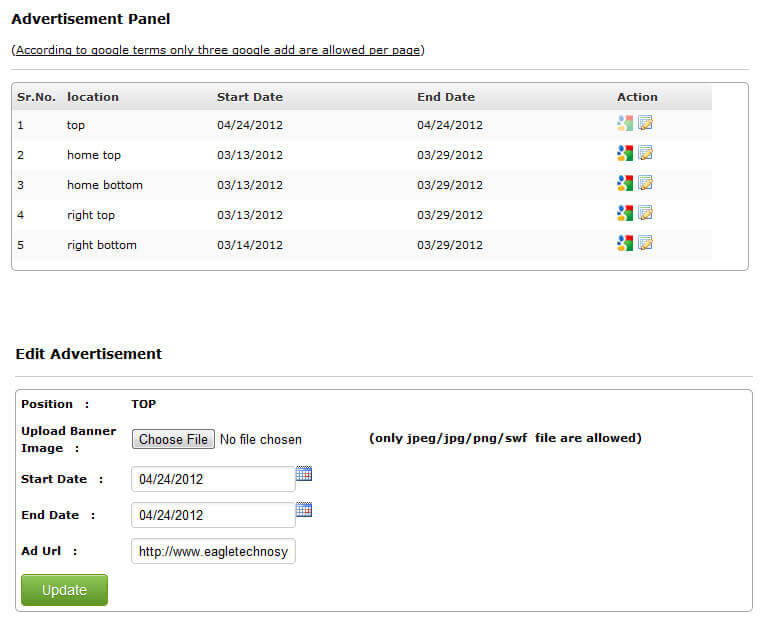The image size is (776, 634).
Task: Click the 'Edit Advertisement' heading
Action: click(89, 354)
